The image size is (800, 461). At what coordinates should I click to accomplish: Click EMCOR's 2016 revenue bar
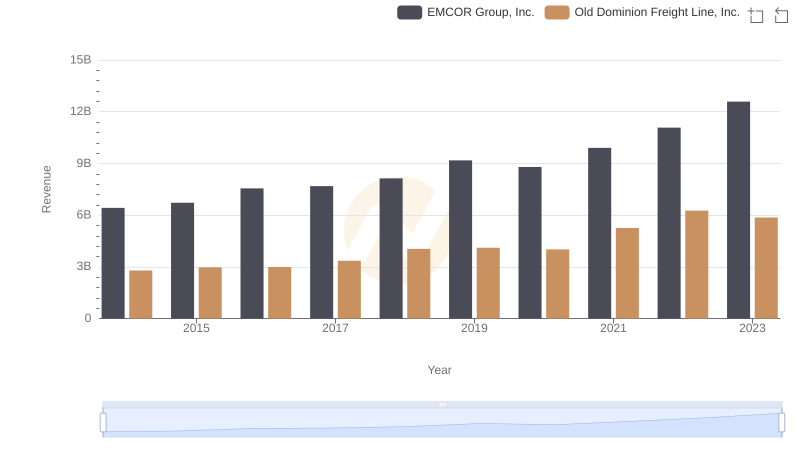(252, 253)
